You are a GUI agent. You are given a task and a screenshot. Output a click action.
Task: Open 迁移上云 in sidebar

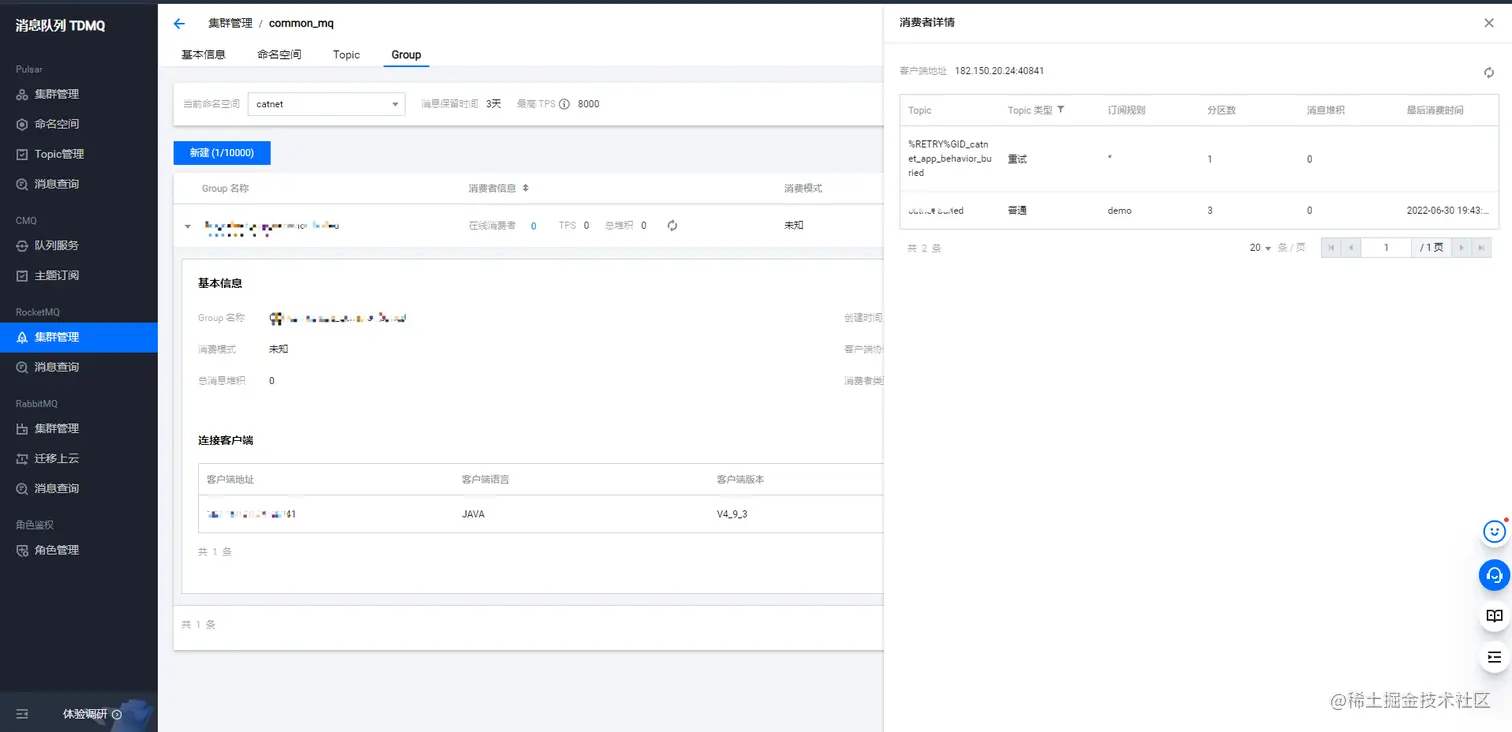click(56, 458)
